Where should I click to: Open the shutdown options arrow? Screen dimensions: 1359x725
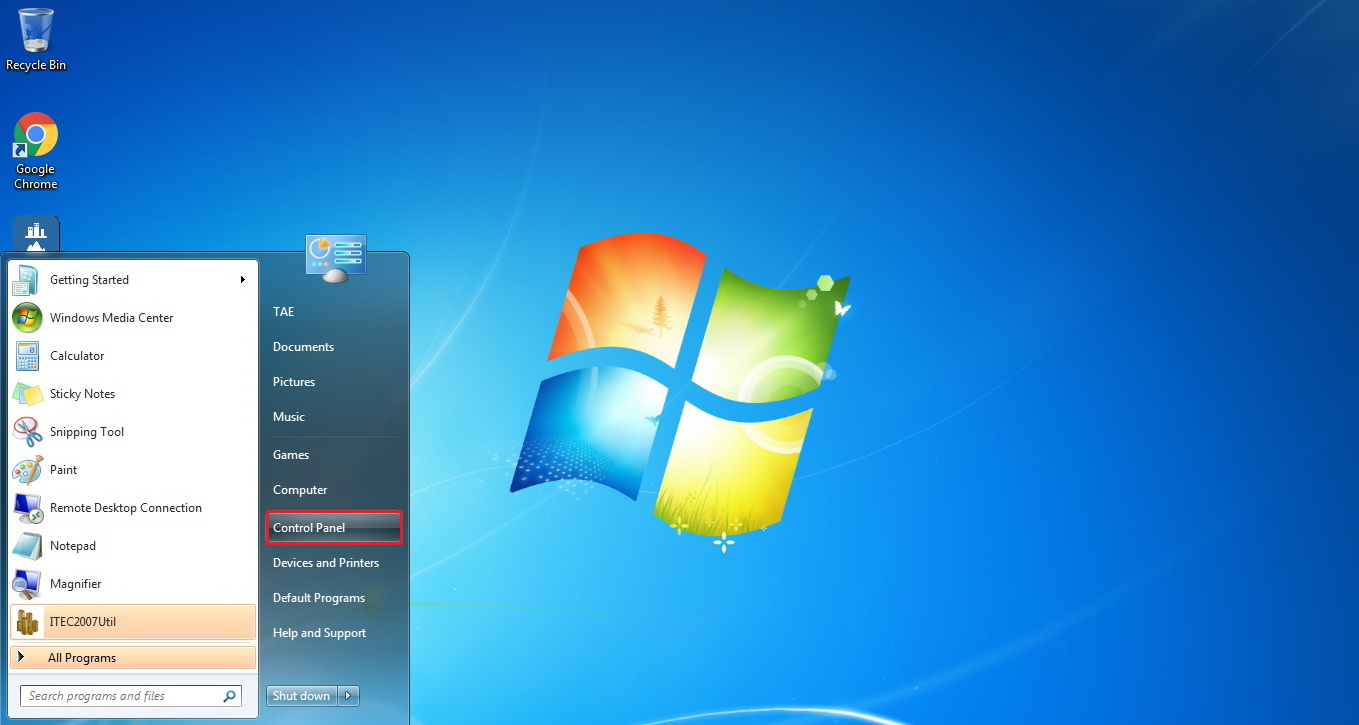click(x=349, y=696)
